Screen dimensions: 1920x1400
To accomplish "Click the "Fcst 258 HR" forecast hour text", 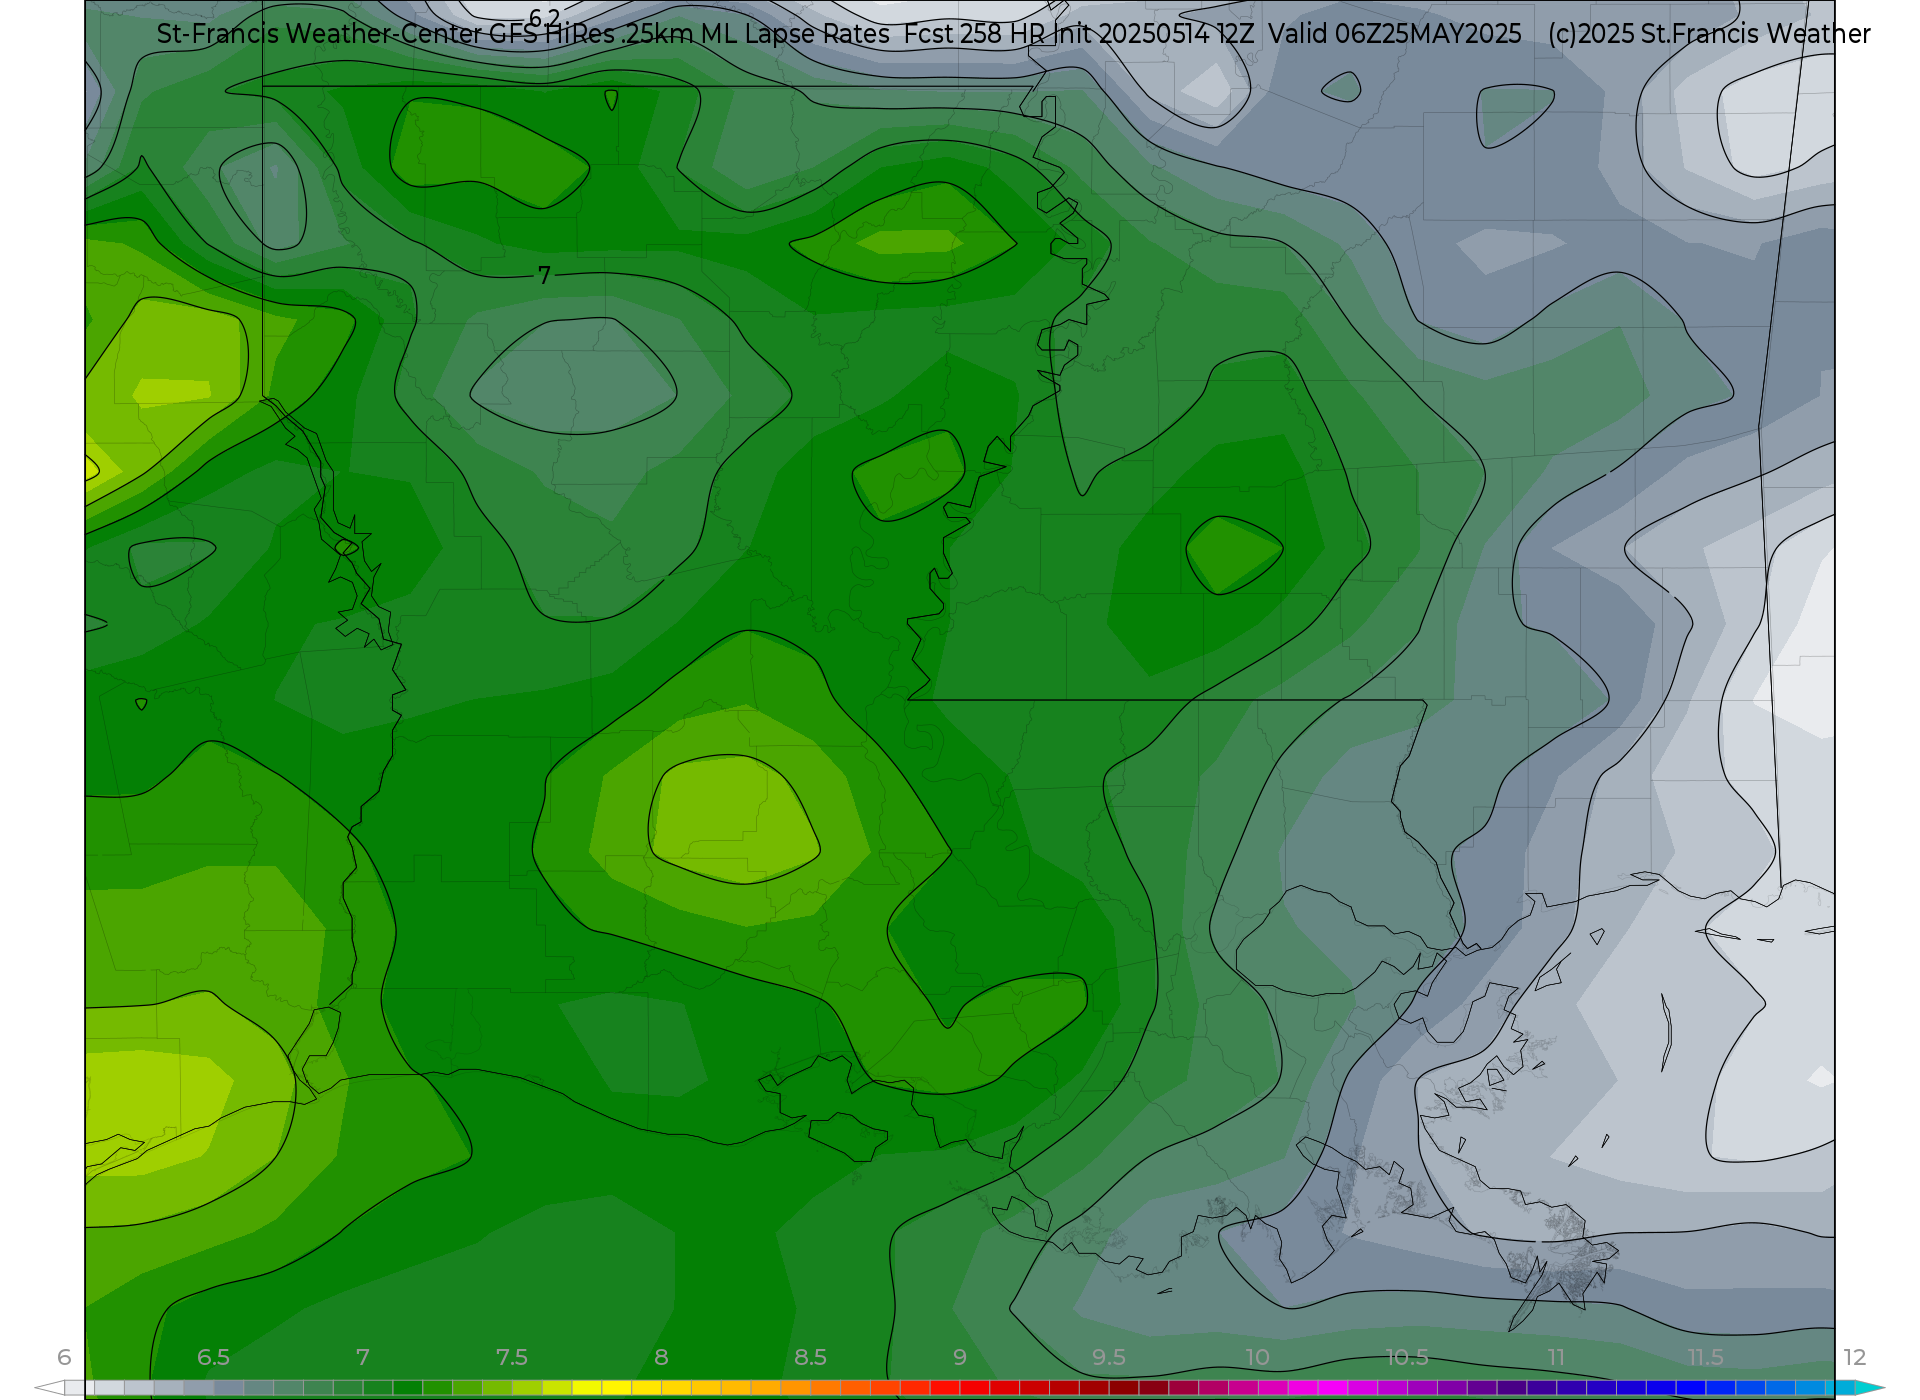I will (975, 34).
